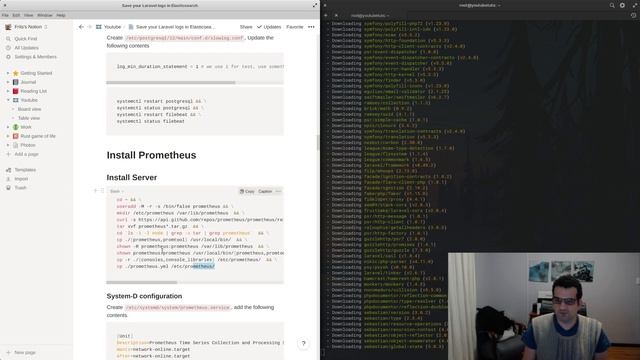Click the System-D configuration heading
Viewport: 640px width, 360px height.
pos(144,296)
